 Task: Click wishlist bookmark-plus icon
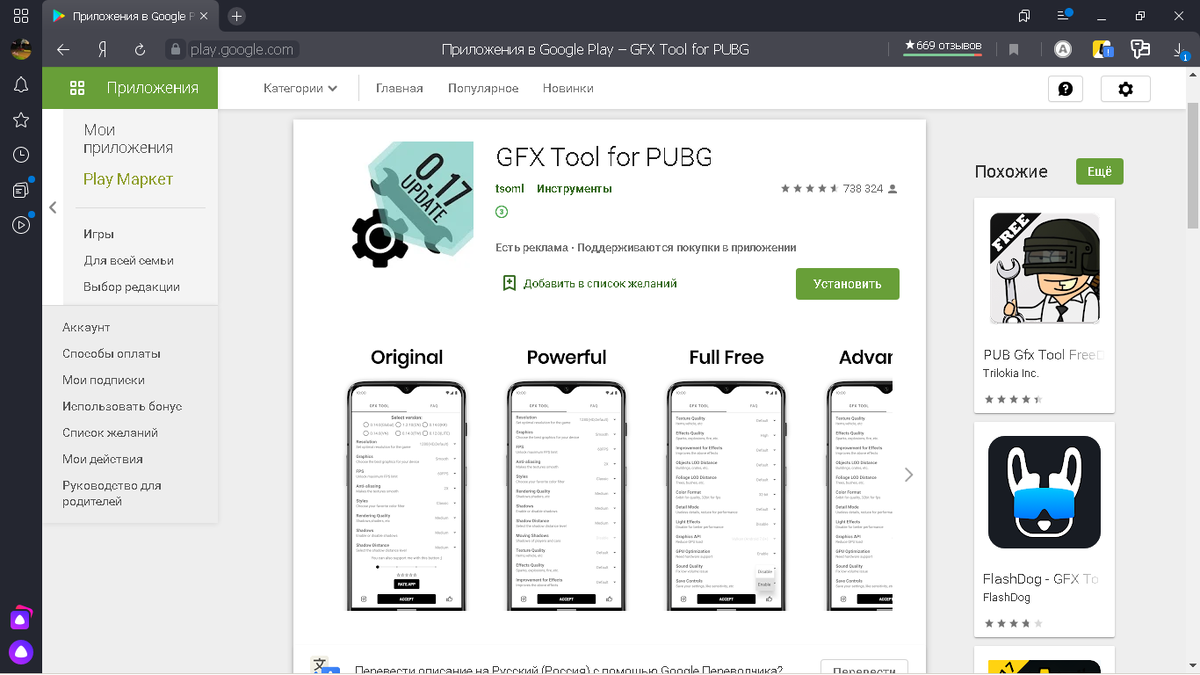(509, 283)
